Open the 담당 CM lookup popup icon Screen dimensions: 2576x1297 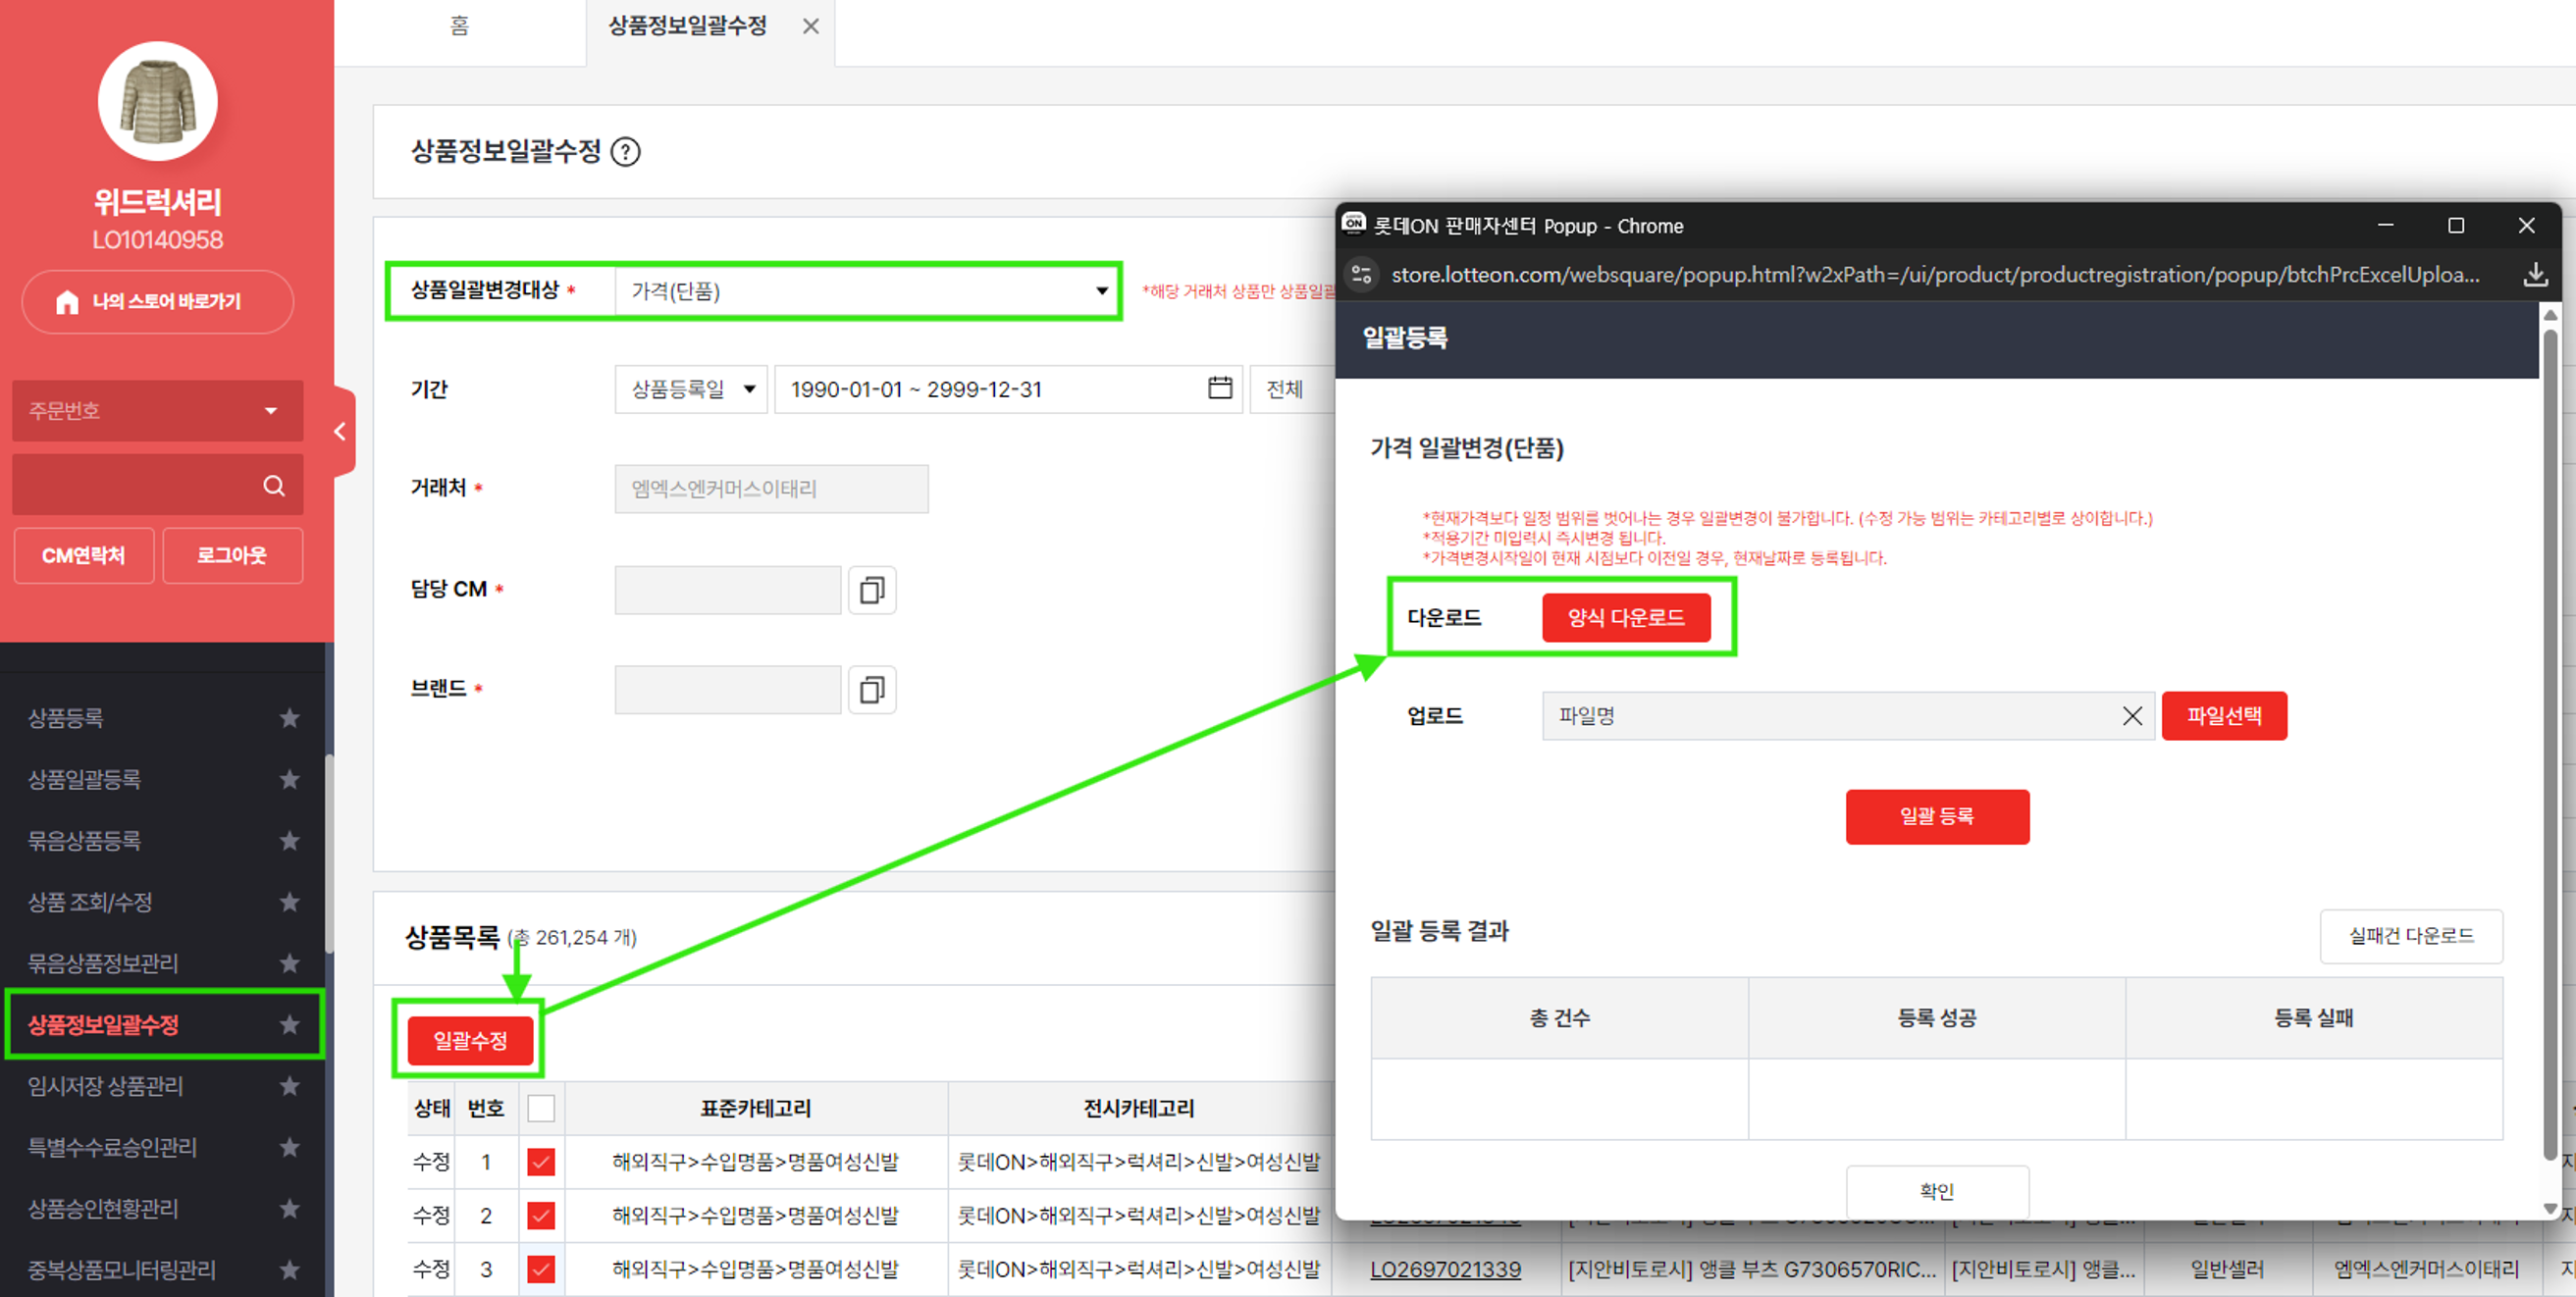click(x=872, y=590)
